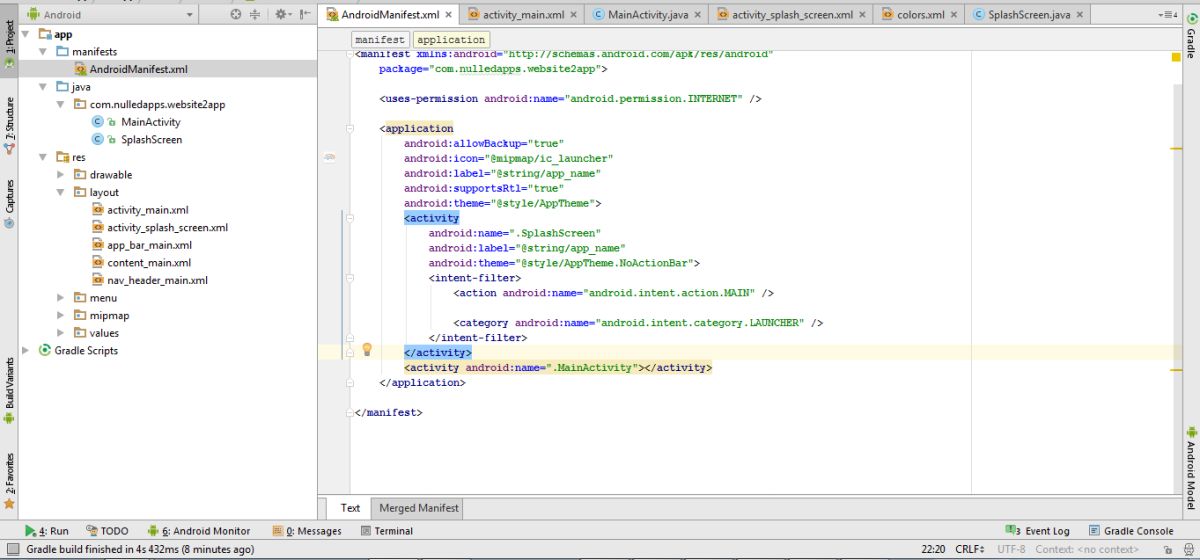Screen dimensions: 1200x560
Task: Click the 22:20 caret position indicator
Action: pos(933,549)
